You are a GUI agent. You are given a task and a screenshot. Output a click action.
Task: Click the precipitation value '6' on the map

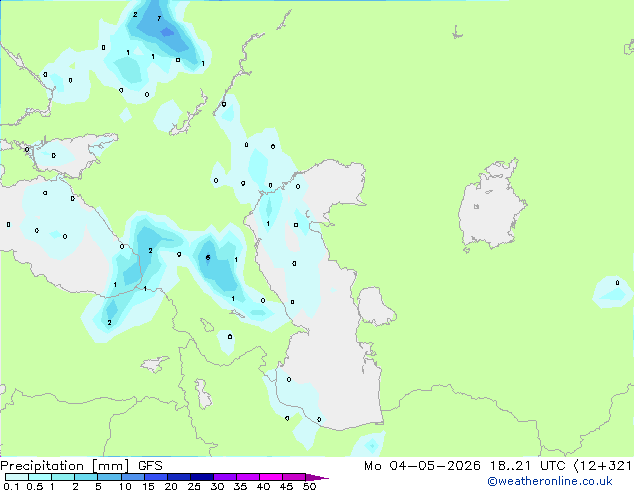click(208, 258)
